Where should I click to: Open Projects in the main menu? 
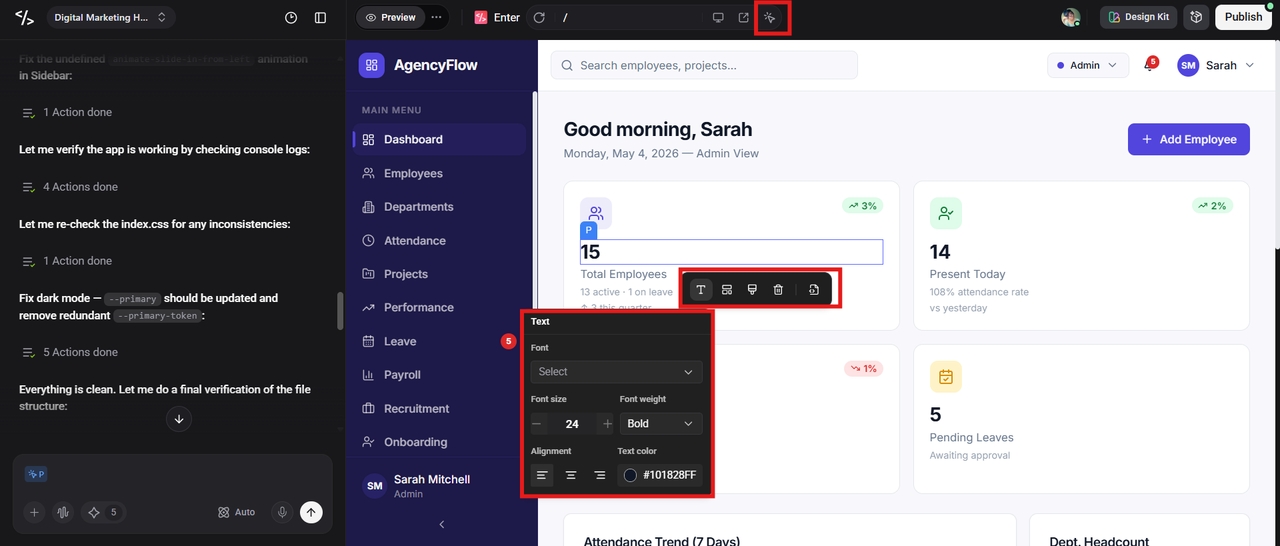point(440,274)
